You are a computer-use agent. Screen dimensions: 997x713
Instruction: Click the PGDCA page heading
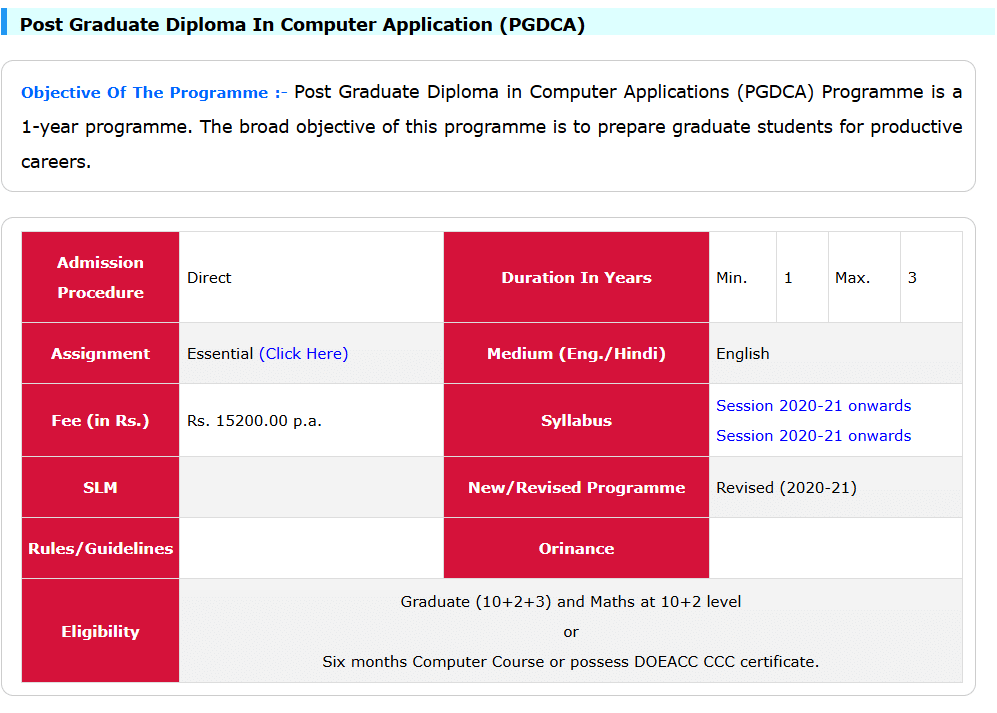(x=302, y=24)
